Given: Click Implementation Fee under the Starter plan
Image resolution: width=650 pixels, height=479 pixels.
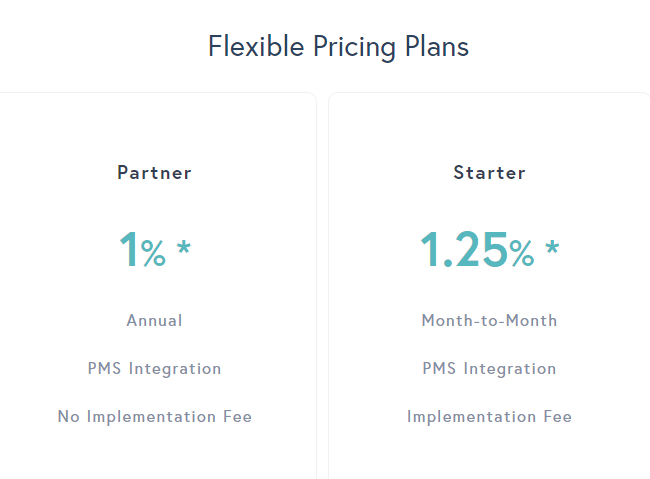Looking at the screenshot, I should click(489, 417).
